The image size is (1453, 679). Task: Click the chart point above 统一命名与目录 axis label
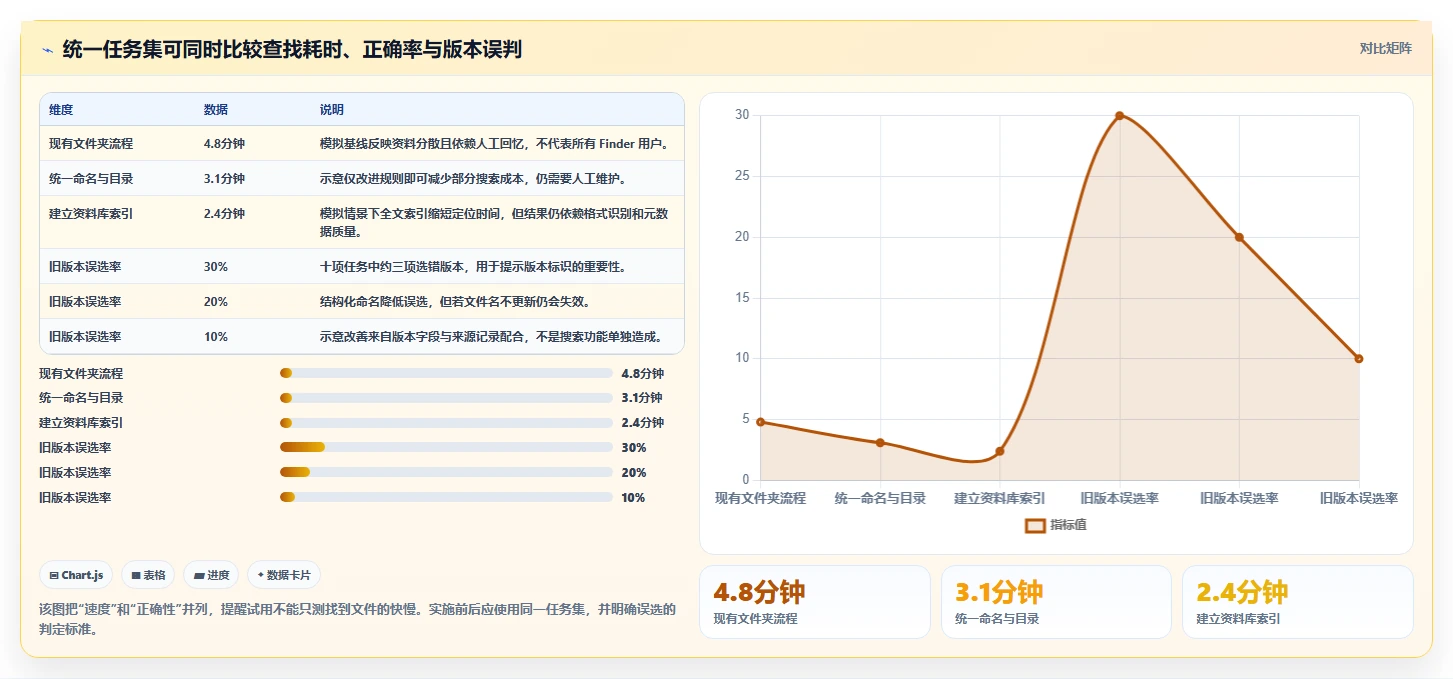click(880, 442)
